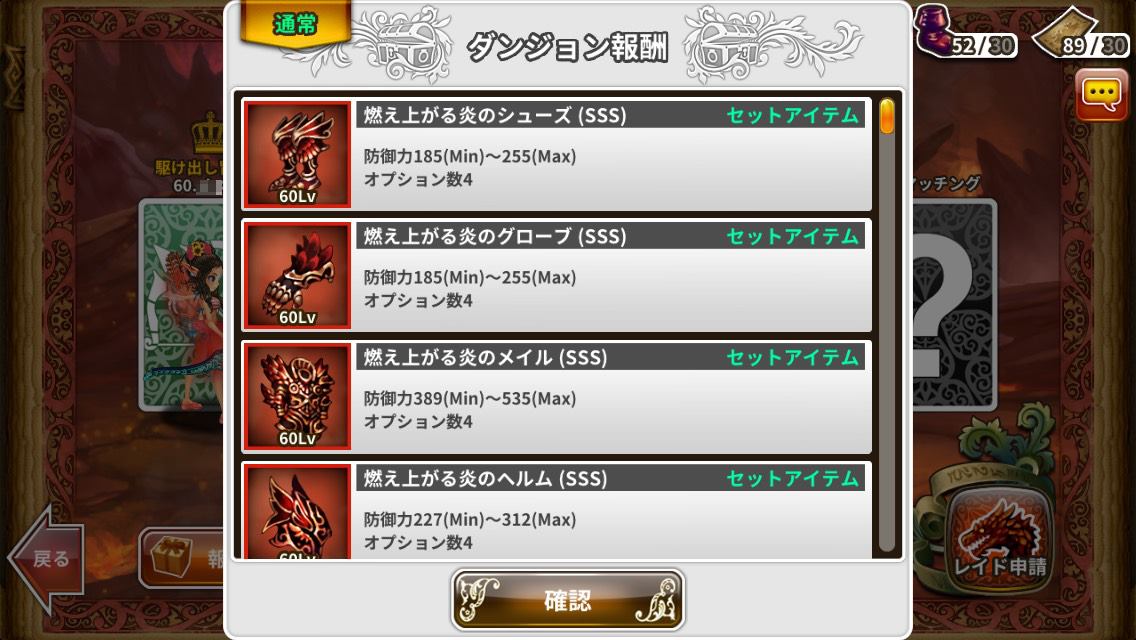1136x640 pixels.
Task: Tap the 燃え上がる炎のシューズ boots icon
Action: tap(297, 154)
